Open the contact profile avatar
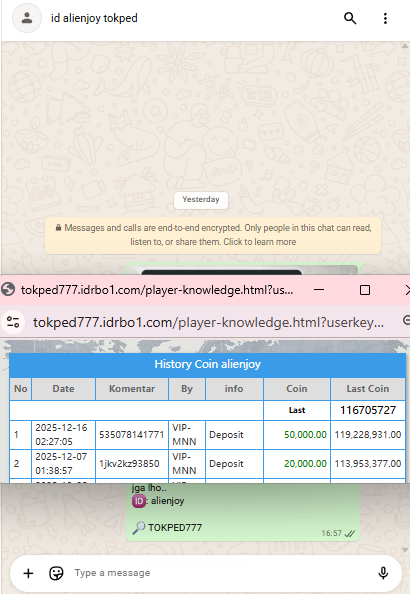The image size is (410, 594). (27, 18)
